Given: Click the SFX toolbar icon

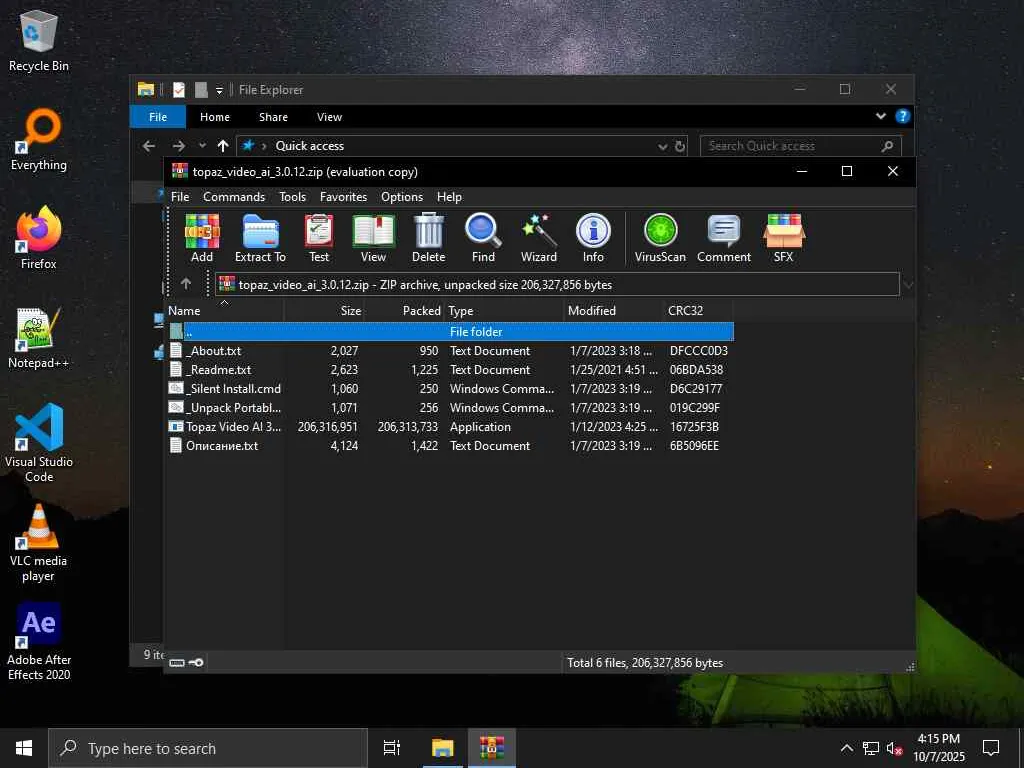Looking at the screenshot, I should coord(784,238).
